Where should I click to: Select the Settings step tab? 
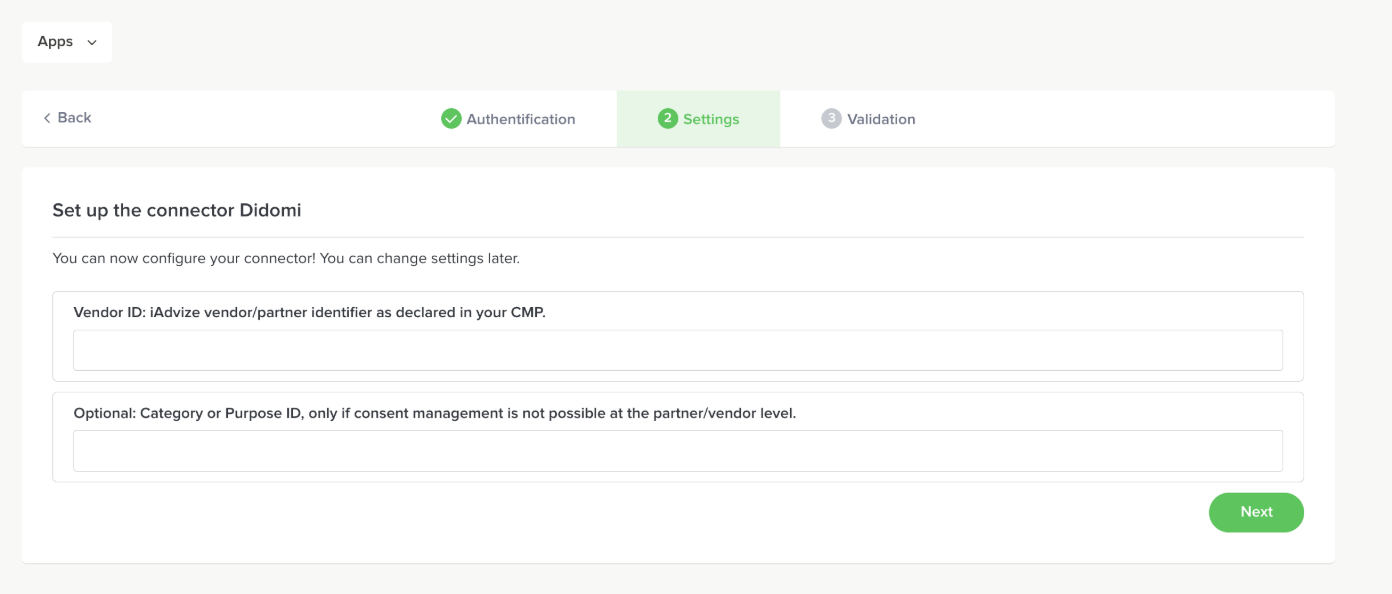point(710,119)
